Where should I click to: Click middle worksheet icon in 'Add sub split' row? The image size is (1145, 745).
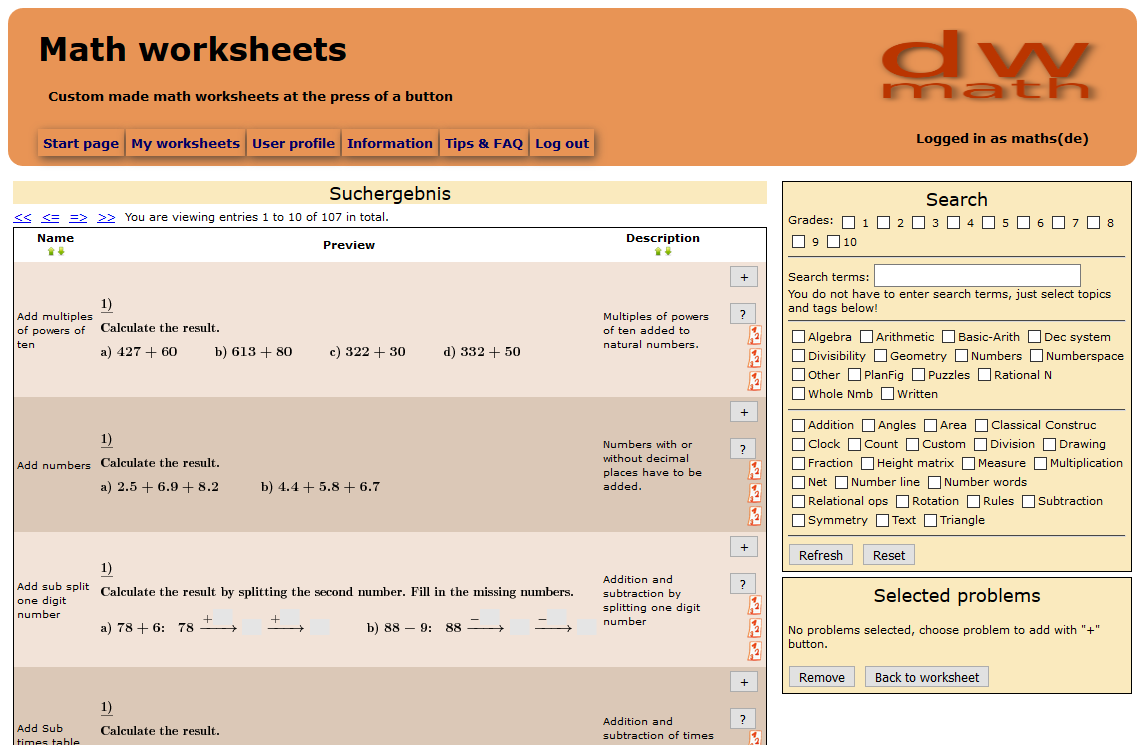point(754,628)
